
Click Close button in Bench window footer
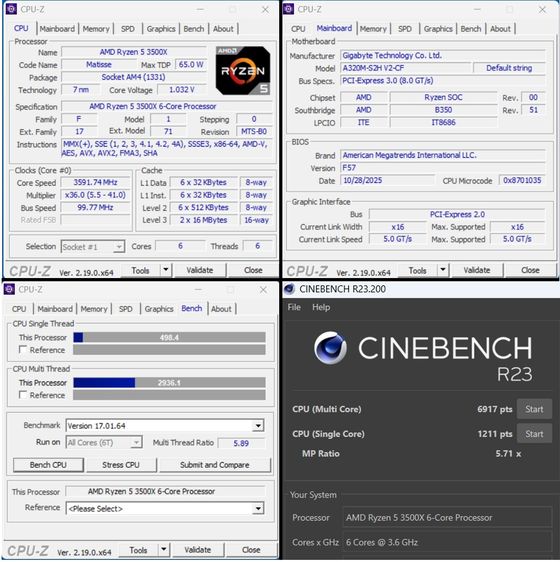click(x=251, y=549)
